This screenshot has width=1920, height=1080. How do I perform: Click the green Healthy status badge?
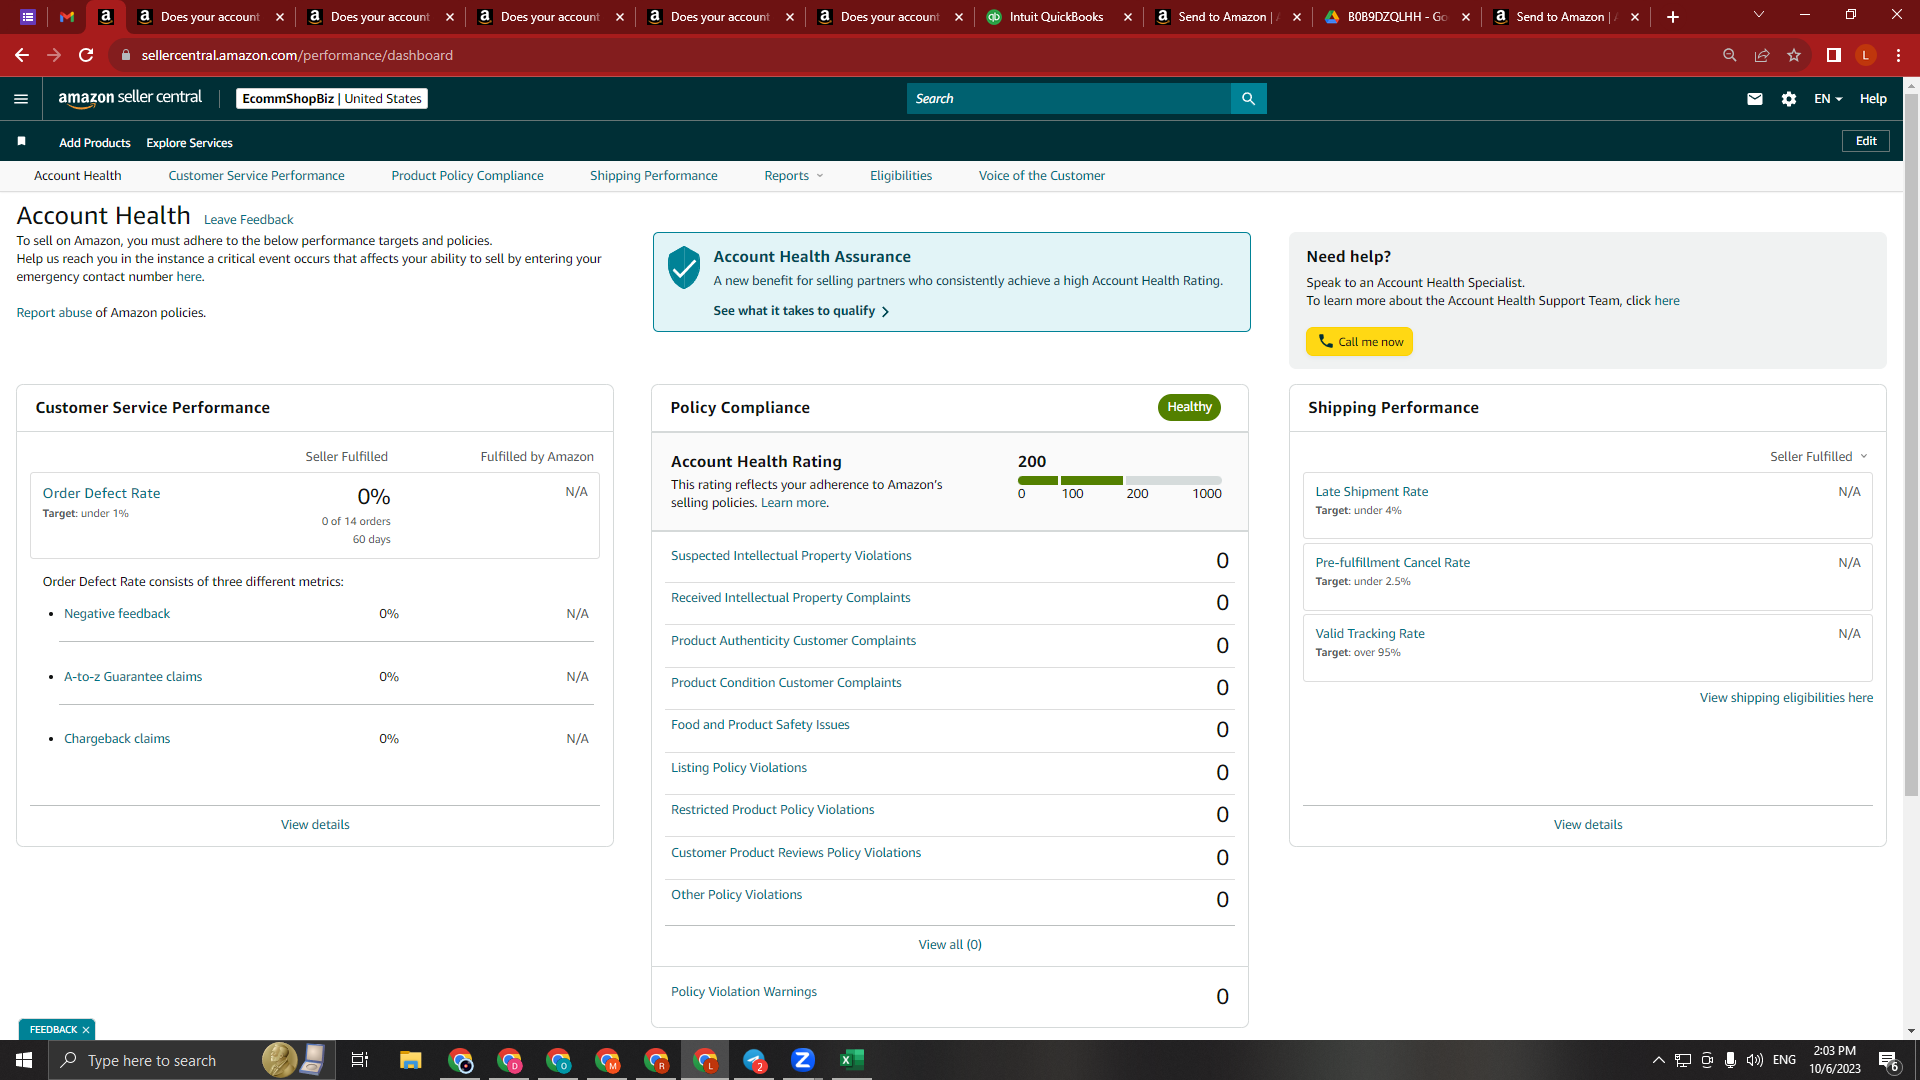(x=1189, y=407)
